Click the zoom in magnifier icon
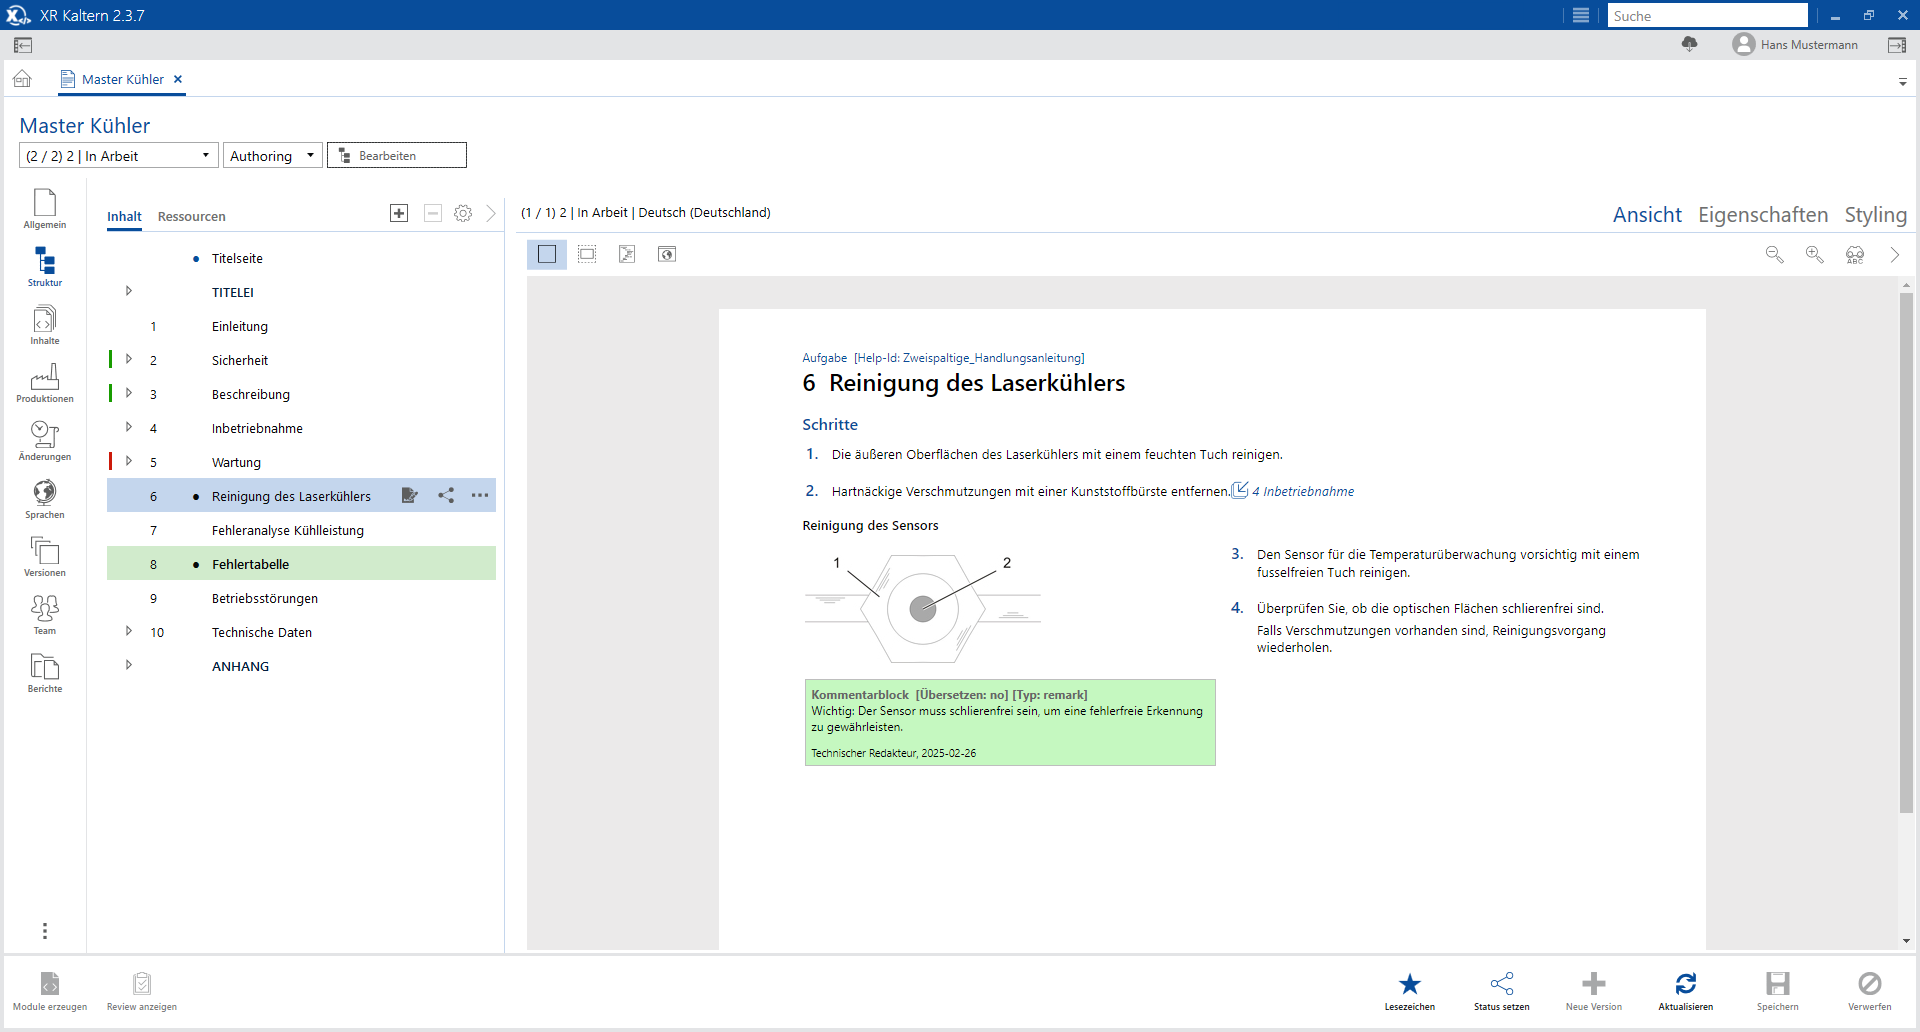This screenshot has height=1032, width=1920. click(1814, 255)
